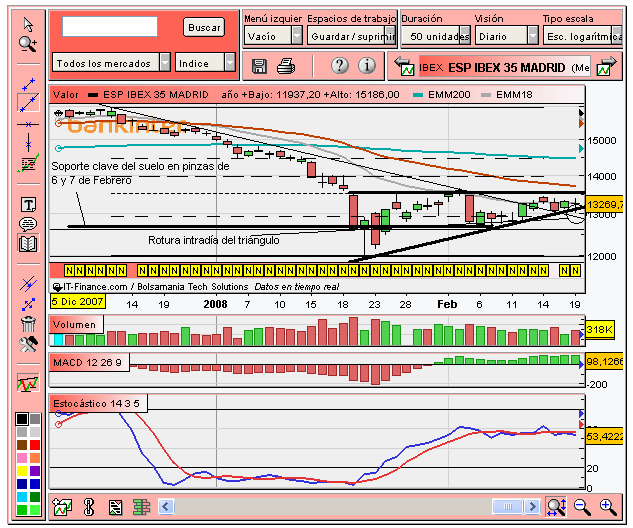Viewport: 633px width, 528px height.
Task: Click the chain link icon in bottom bar
Action: pyautogui.click(x=89, y=507)
